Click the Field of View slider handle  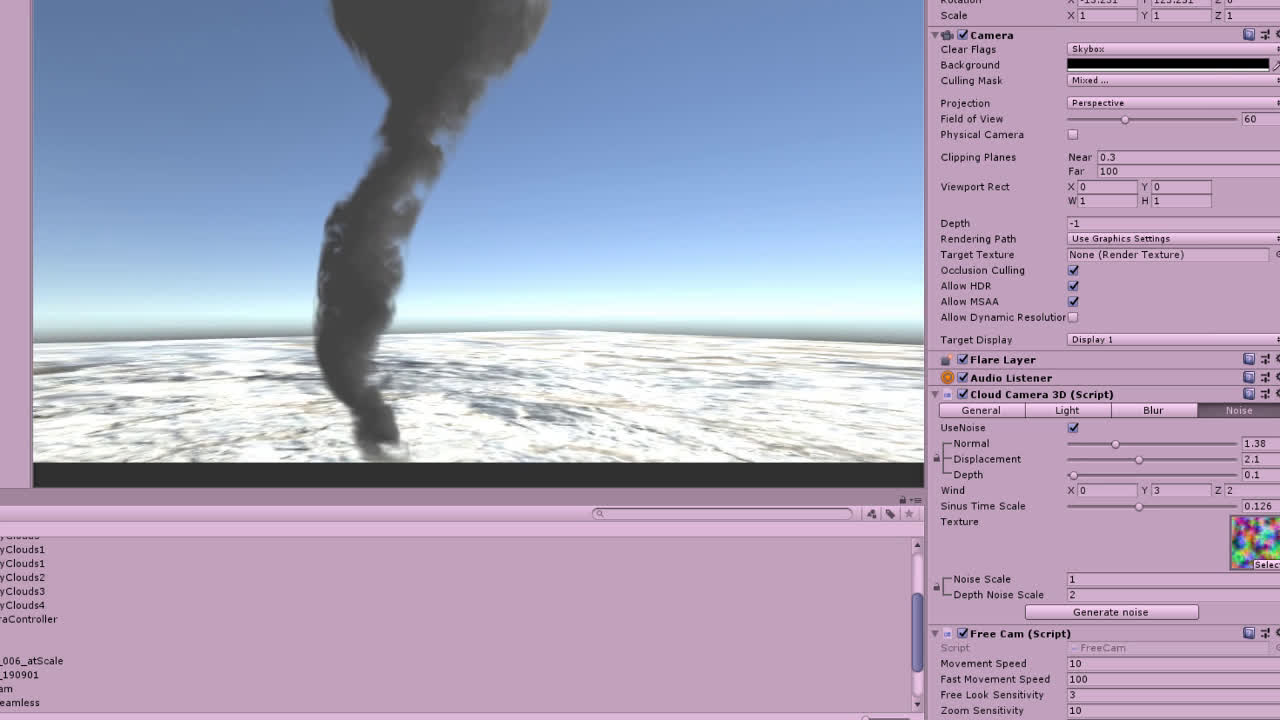click(x=1125, y=120)
